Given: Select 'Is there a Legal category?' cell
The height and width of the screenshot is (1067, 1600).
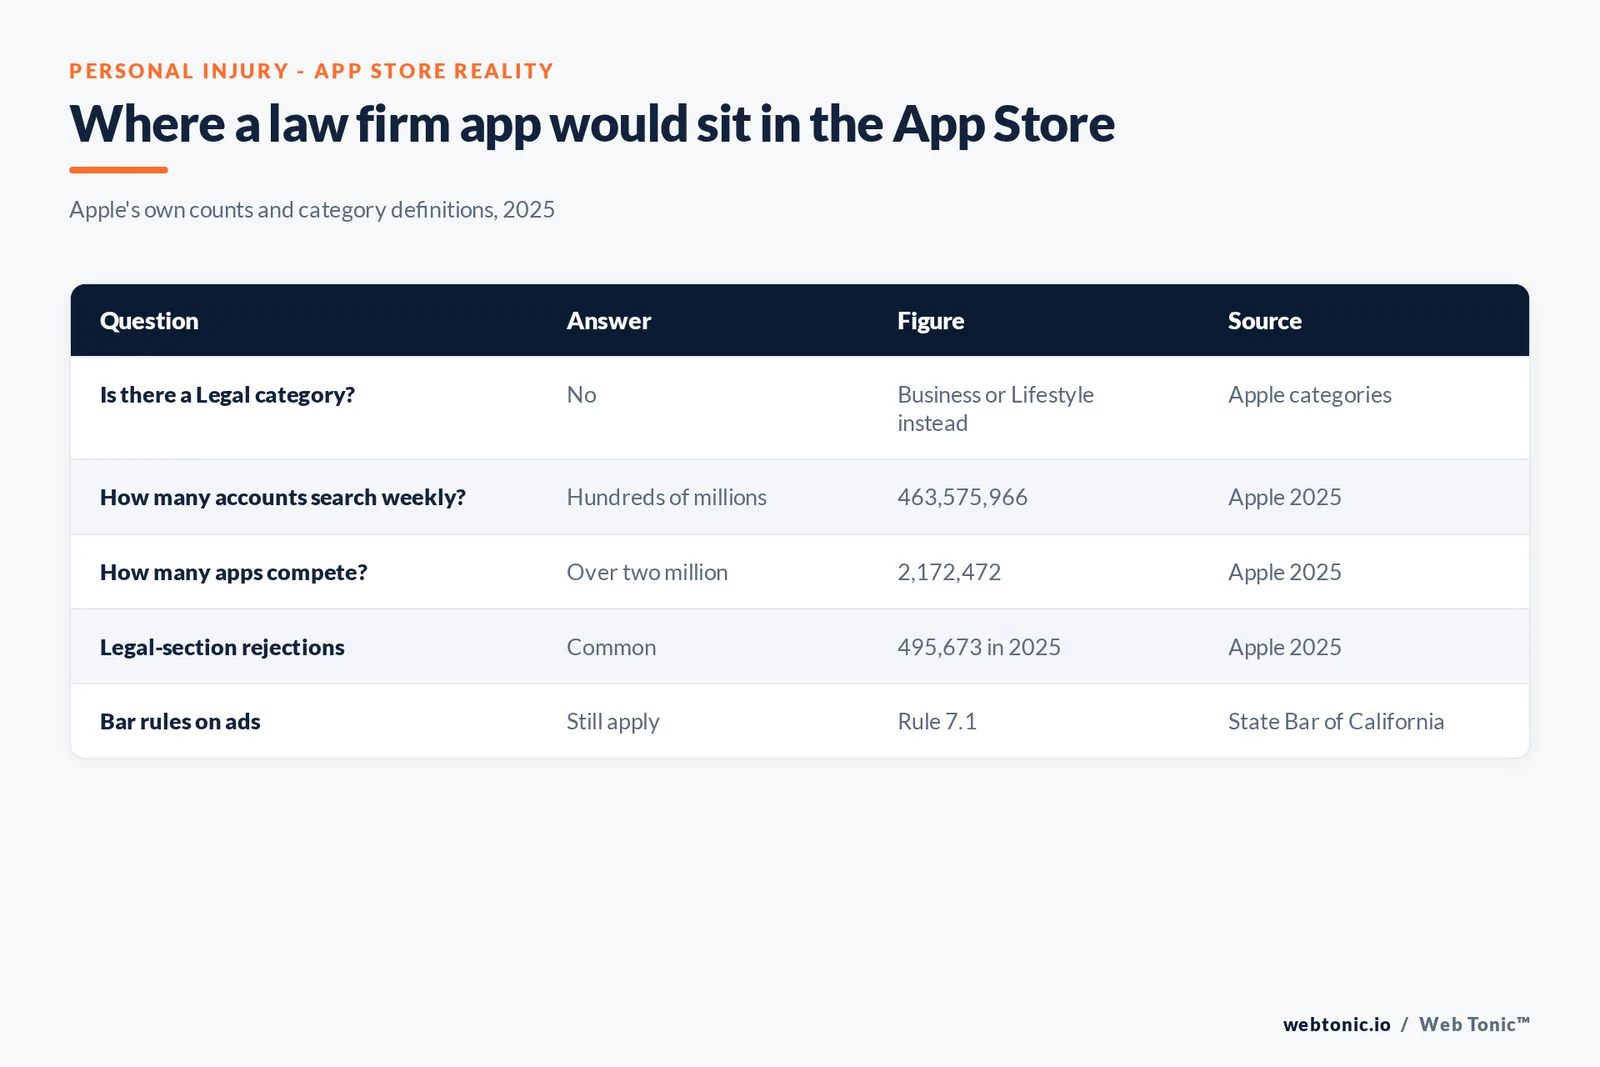Looking at the screenshot, I should coord(227,395).
